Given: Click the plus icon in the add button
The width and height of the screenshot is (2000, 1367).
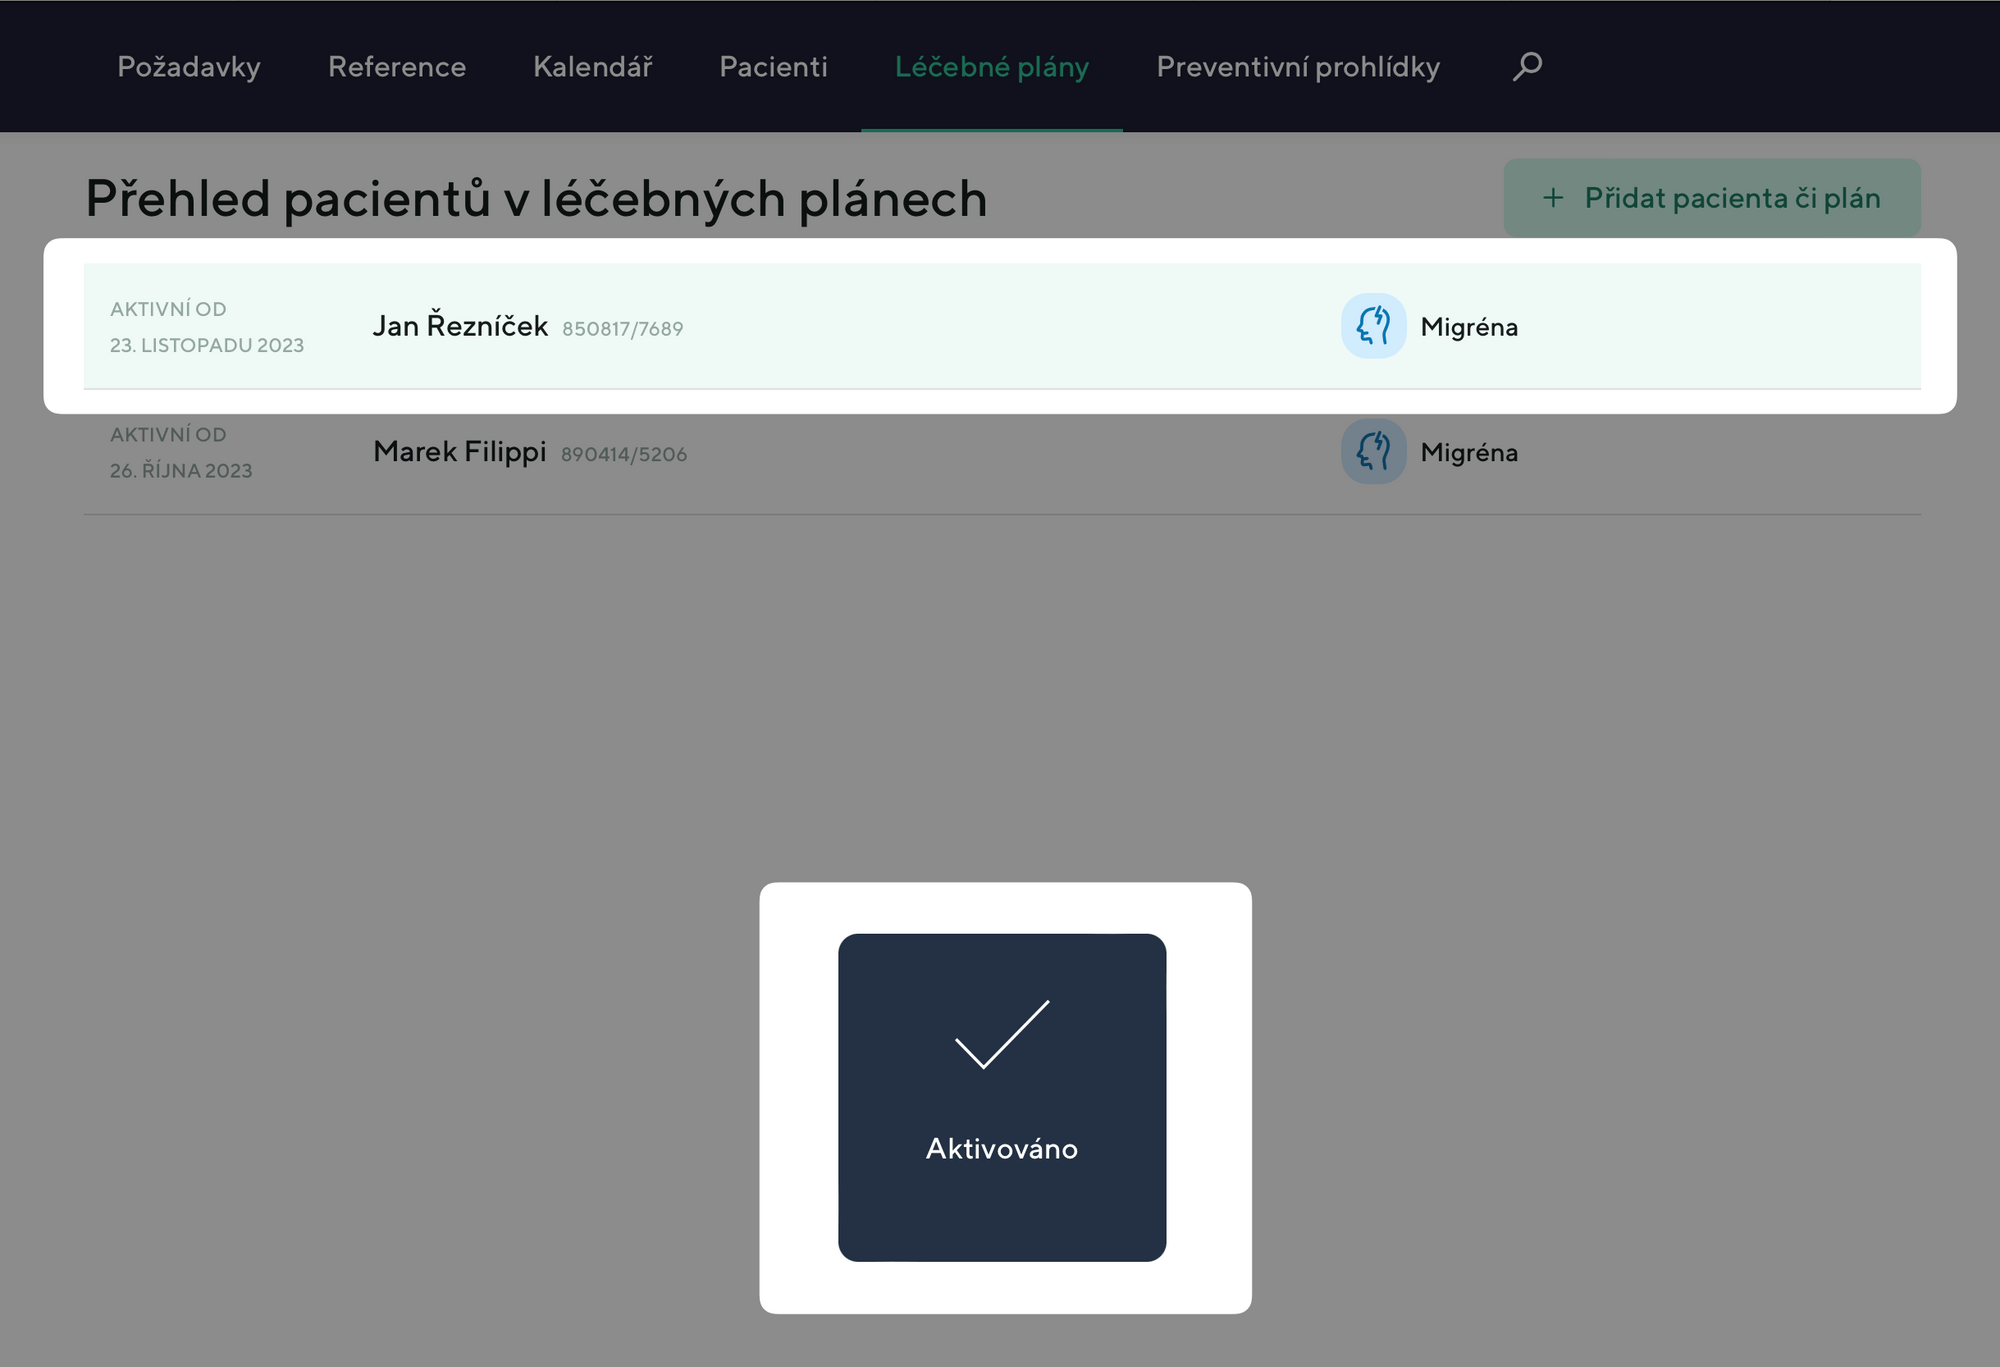Looking at the screenshot, I should point(1553,198).
